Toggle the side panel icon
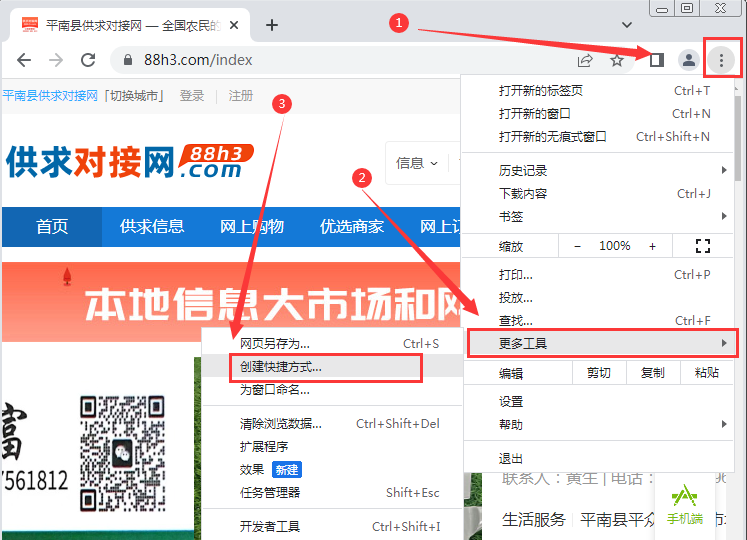The width and height of the screenshot is (747, 540). point(656,60)
